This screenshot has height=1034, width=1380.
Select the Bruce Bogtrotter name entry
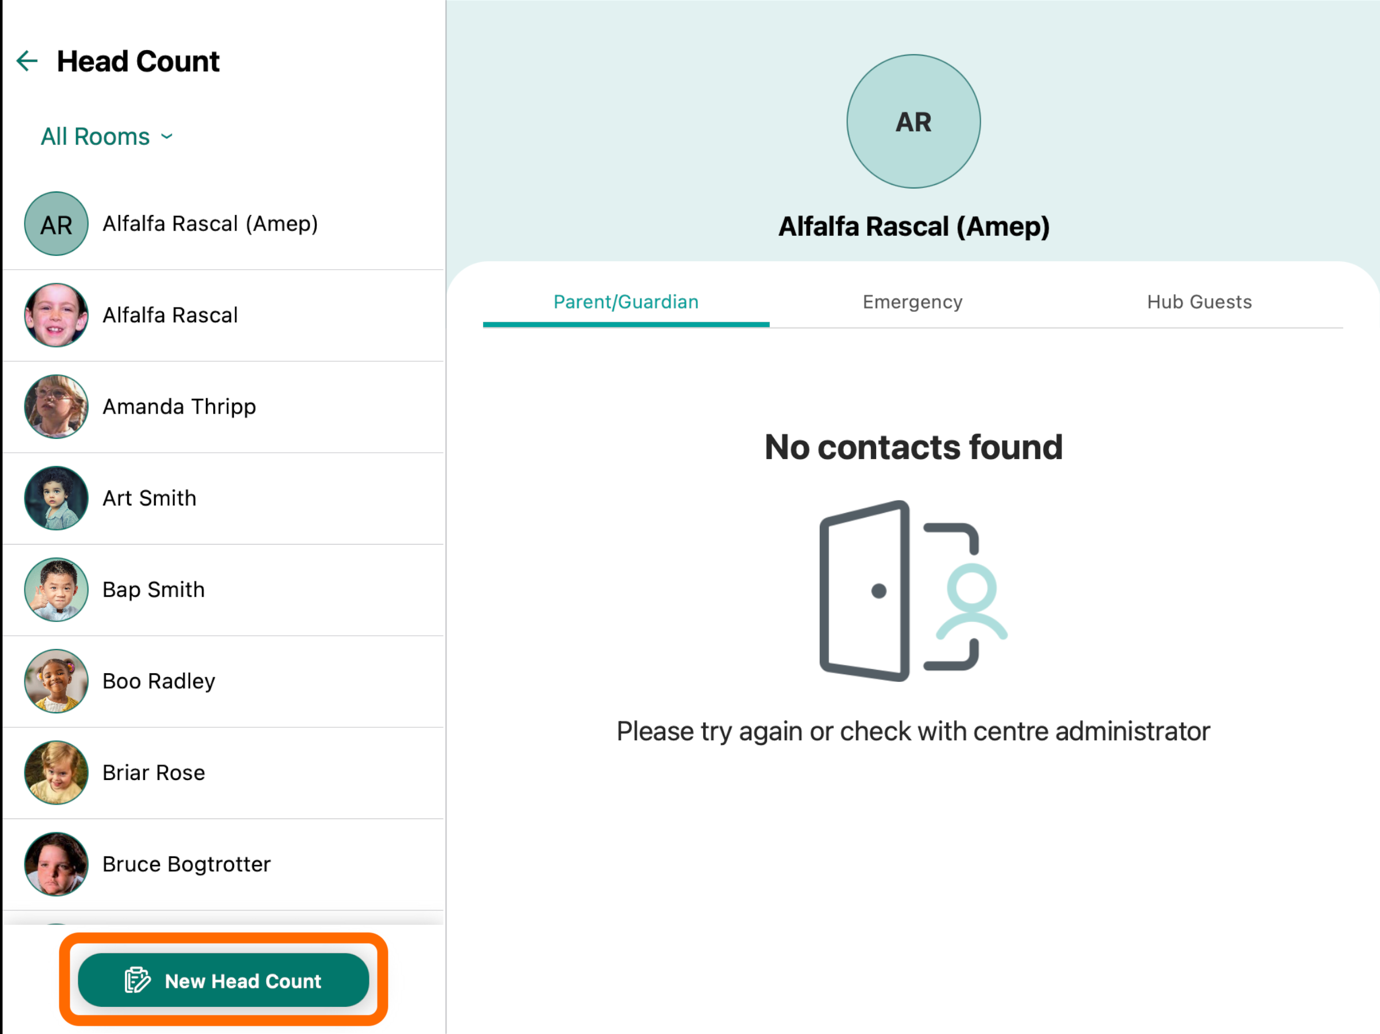point(186,864)
